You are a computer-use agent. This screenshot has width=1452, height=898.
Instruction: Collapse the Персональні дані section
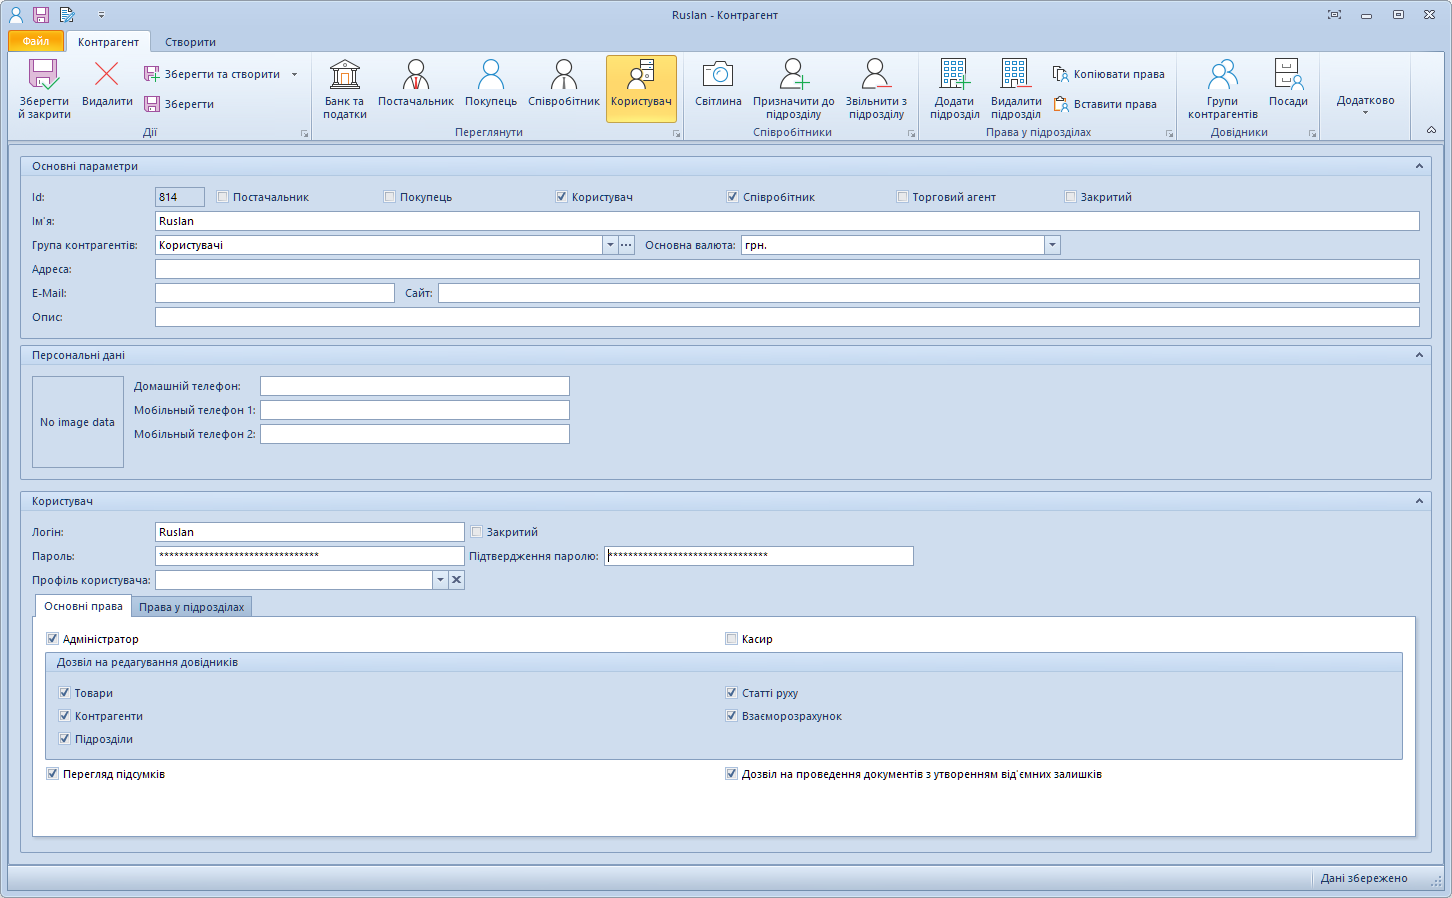1419,355
